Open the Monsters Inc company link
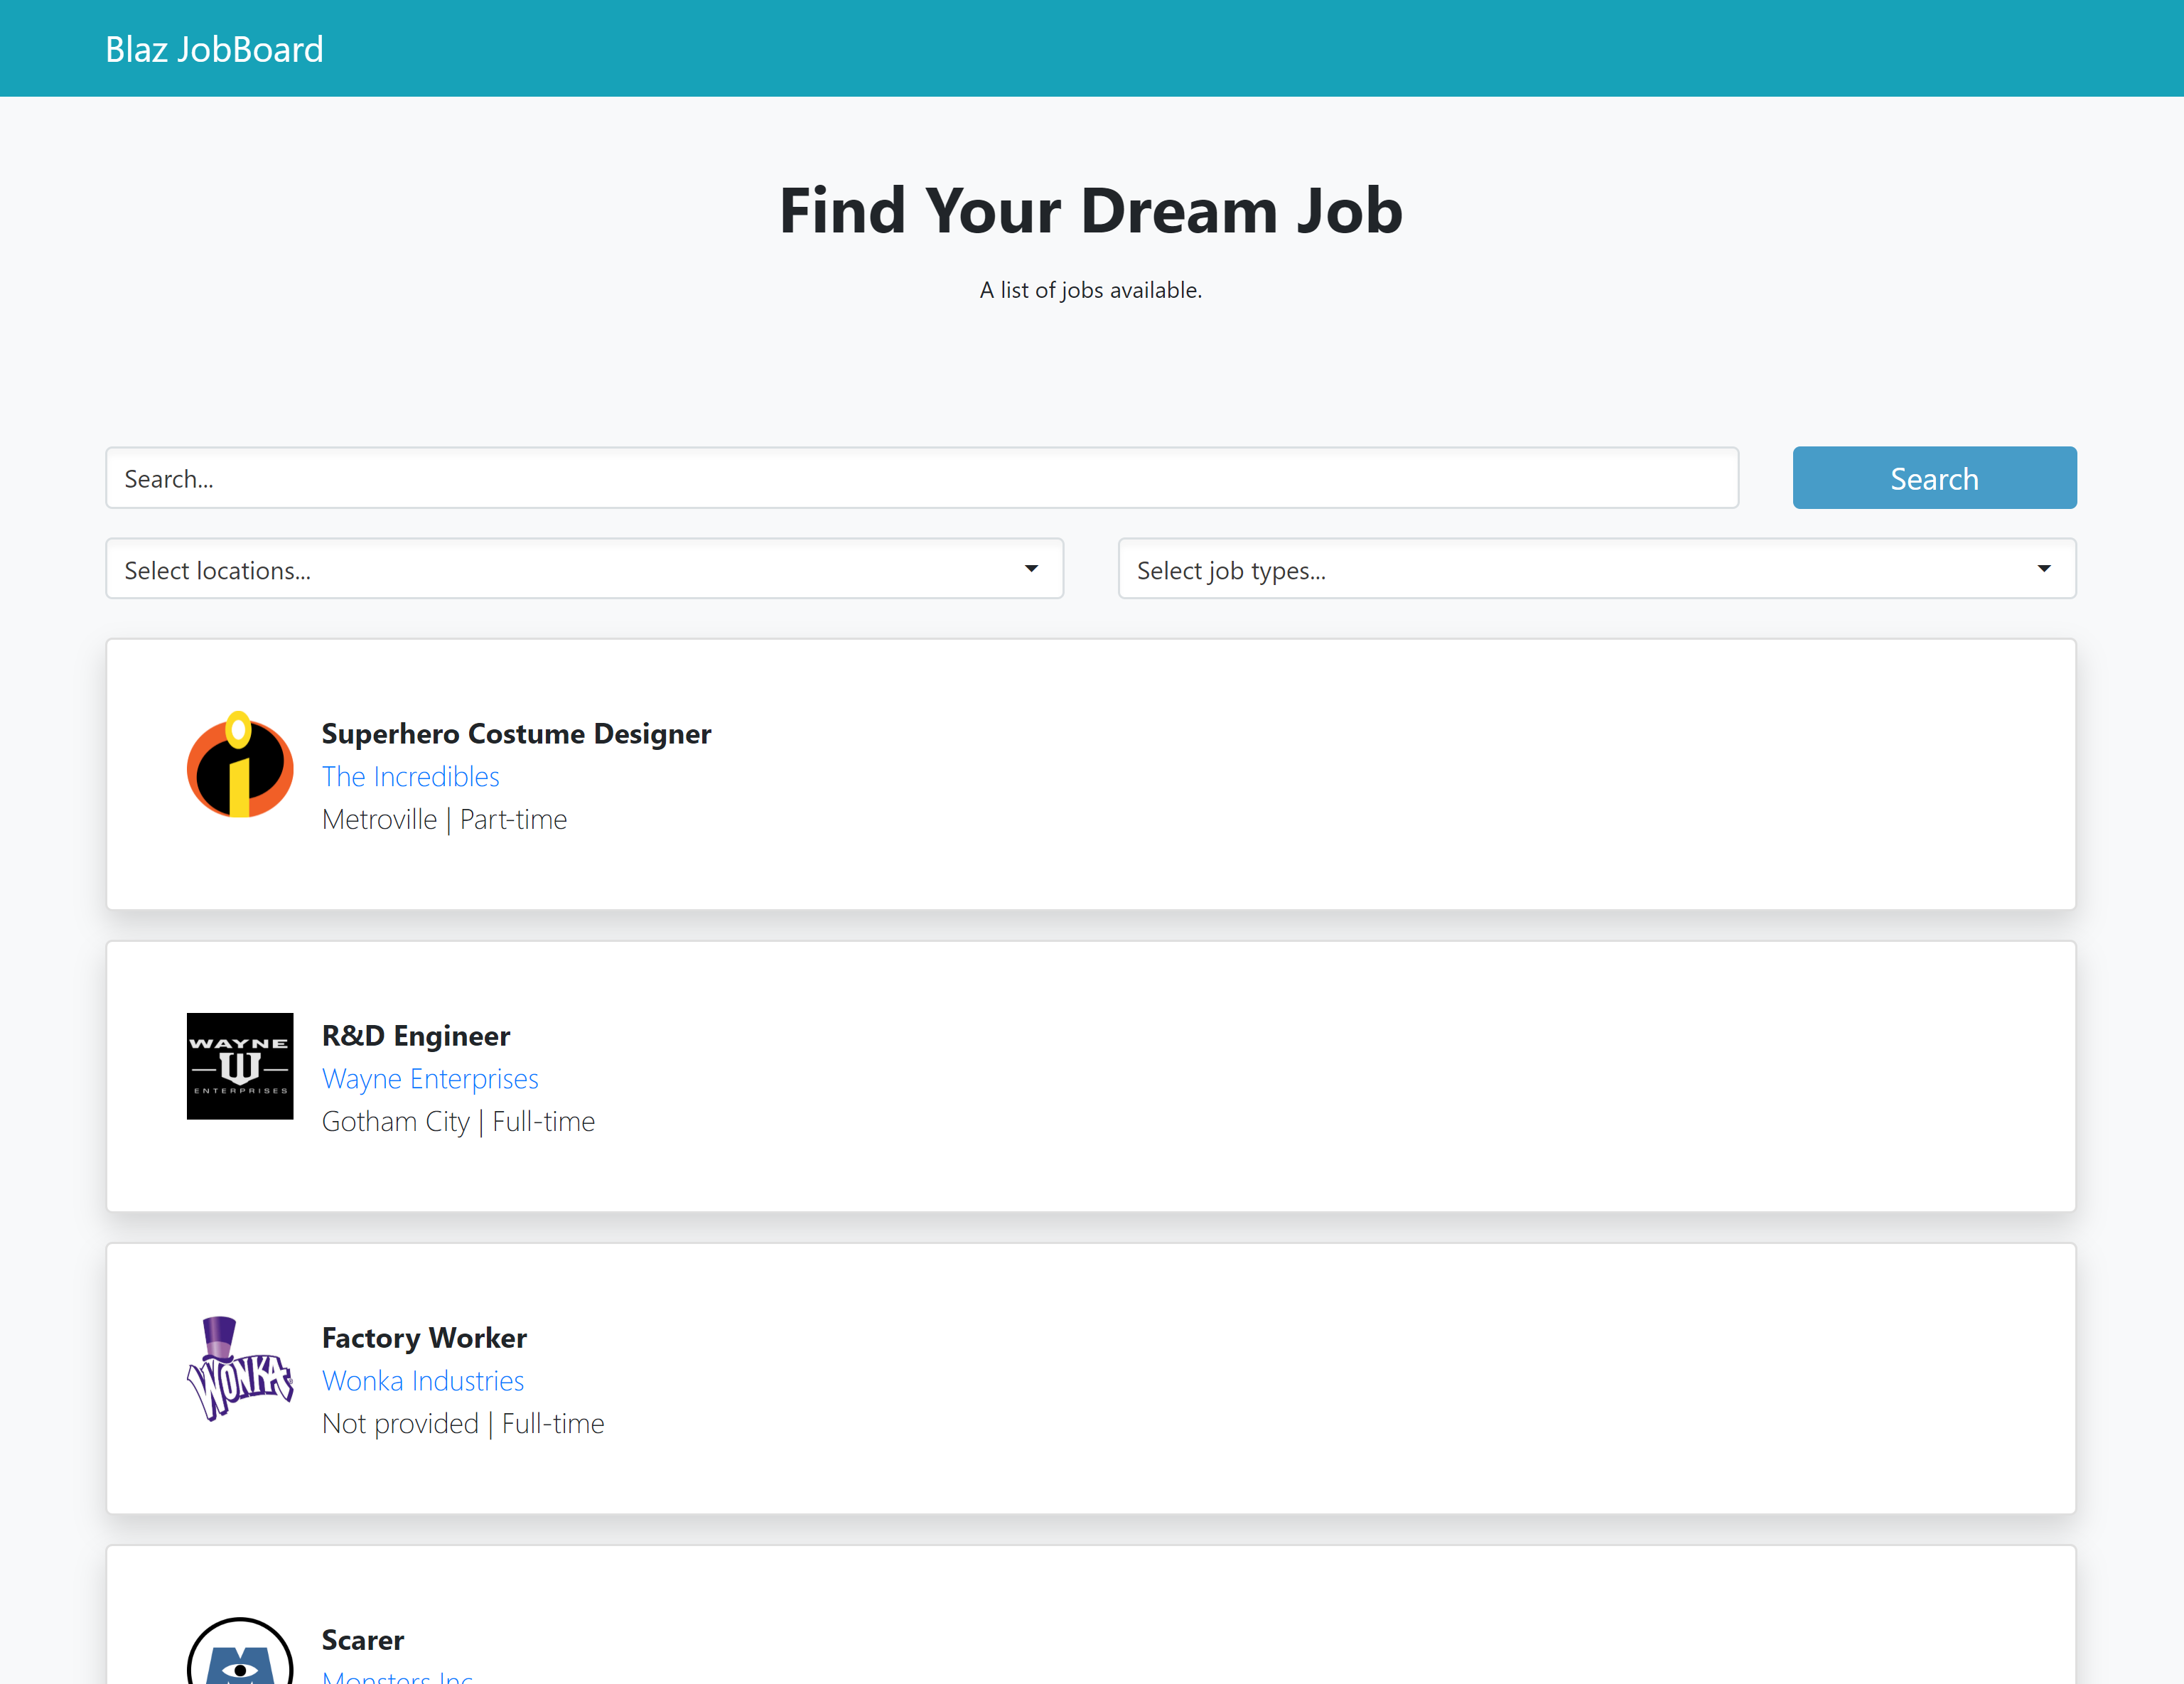The image size is (2184, 1684). [397, 1677]
